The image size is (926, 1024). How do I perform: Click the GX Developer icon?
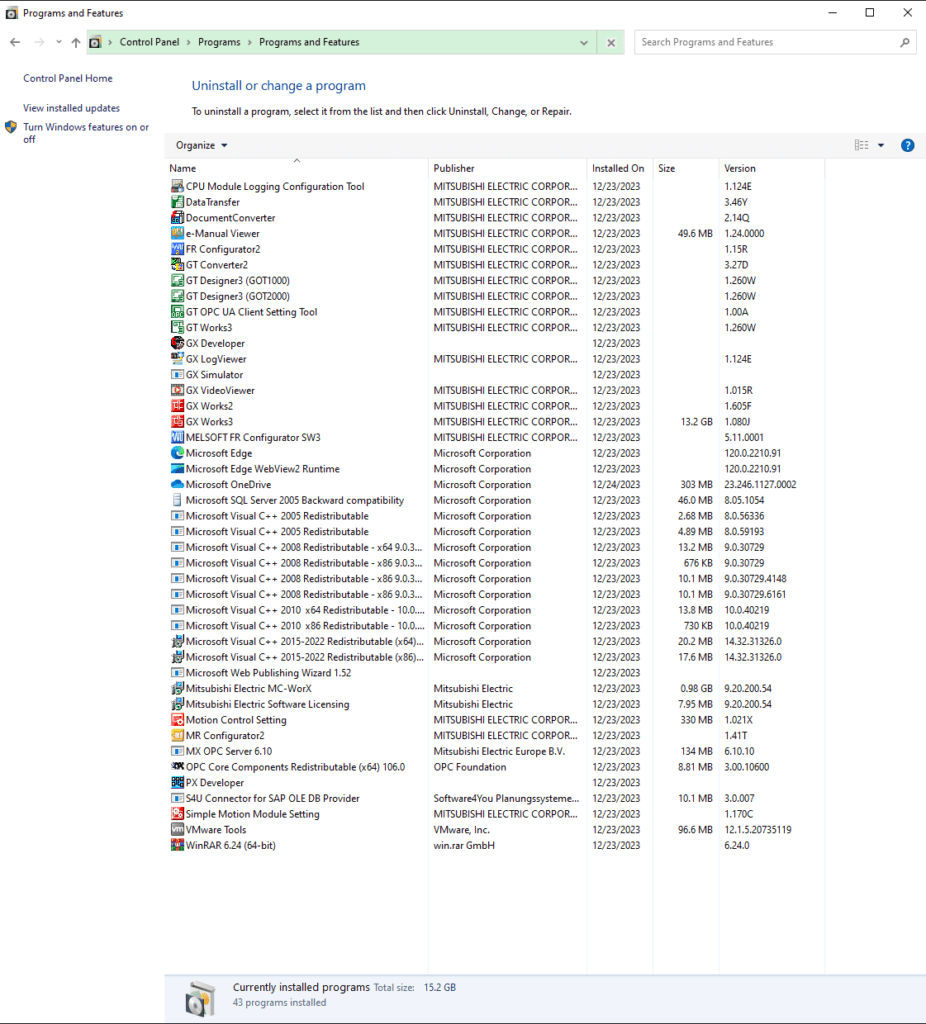[x=177, y=343]
